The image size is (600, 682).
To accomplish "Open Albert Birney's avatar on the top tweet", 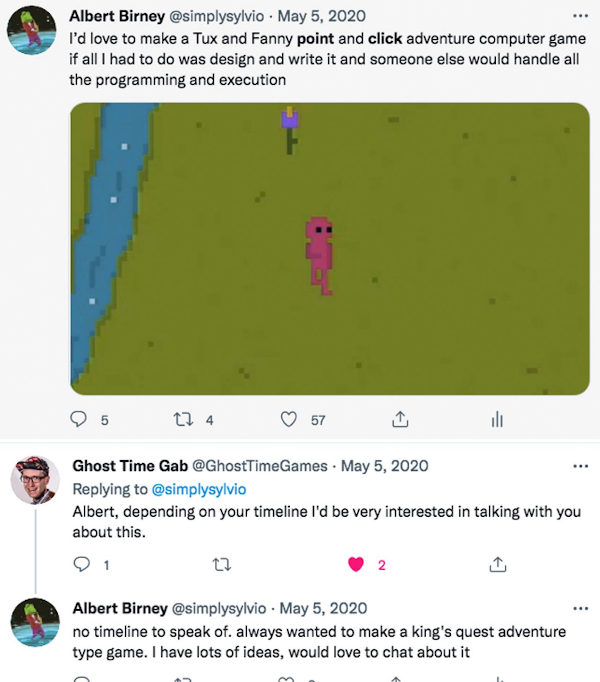I will (x=35, y=32).
